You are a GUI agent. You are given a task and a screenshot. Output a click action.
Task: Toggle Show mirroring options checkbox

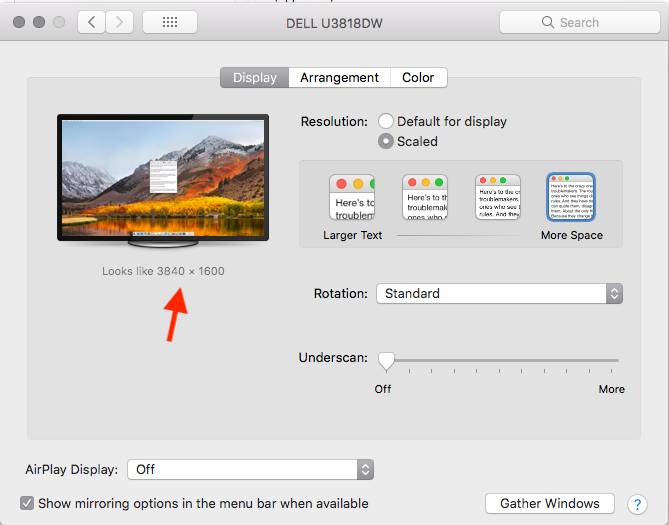click(x=27, y=503)
